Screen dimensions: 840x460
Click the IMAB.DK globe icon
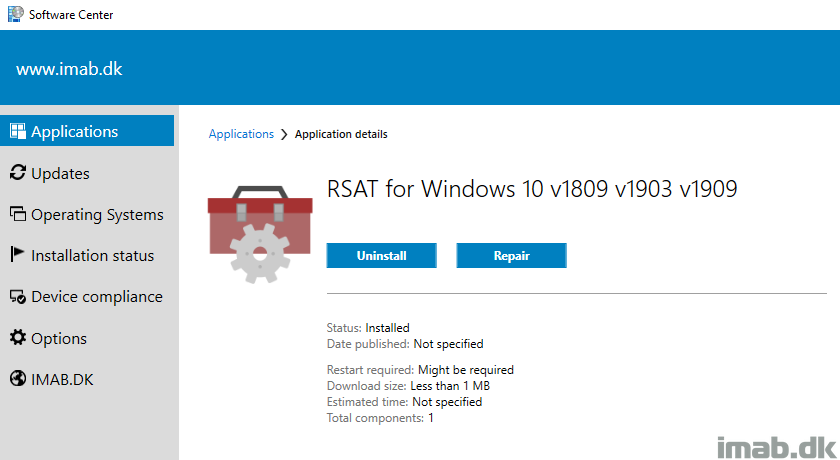click(x=18, y=379)
